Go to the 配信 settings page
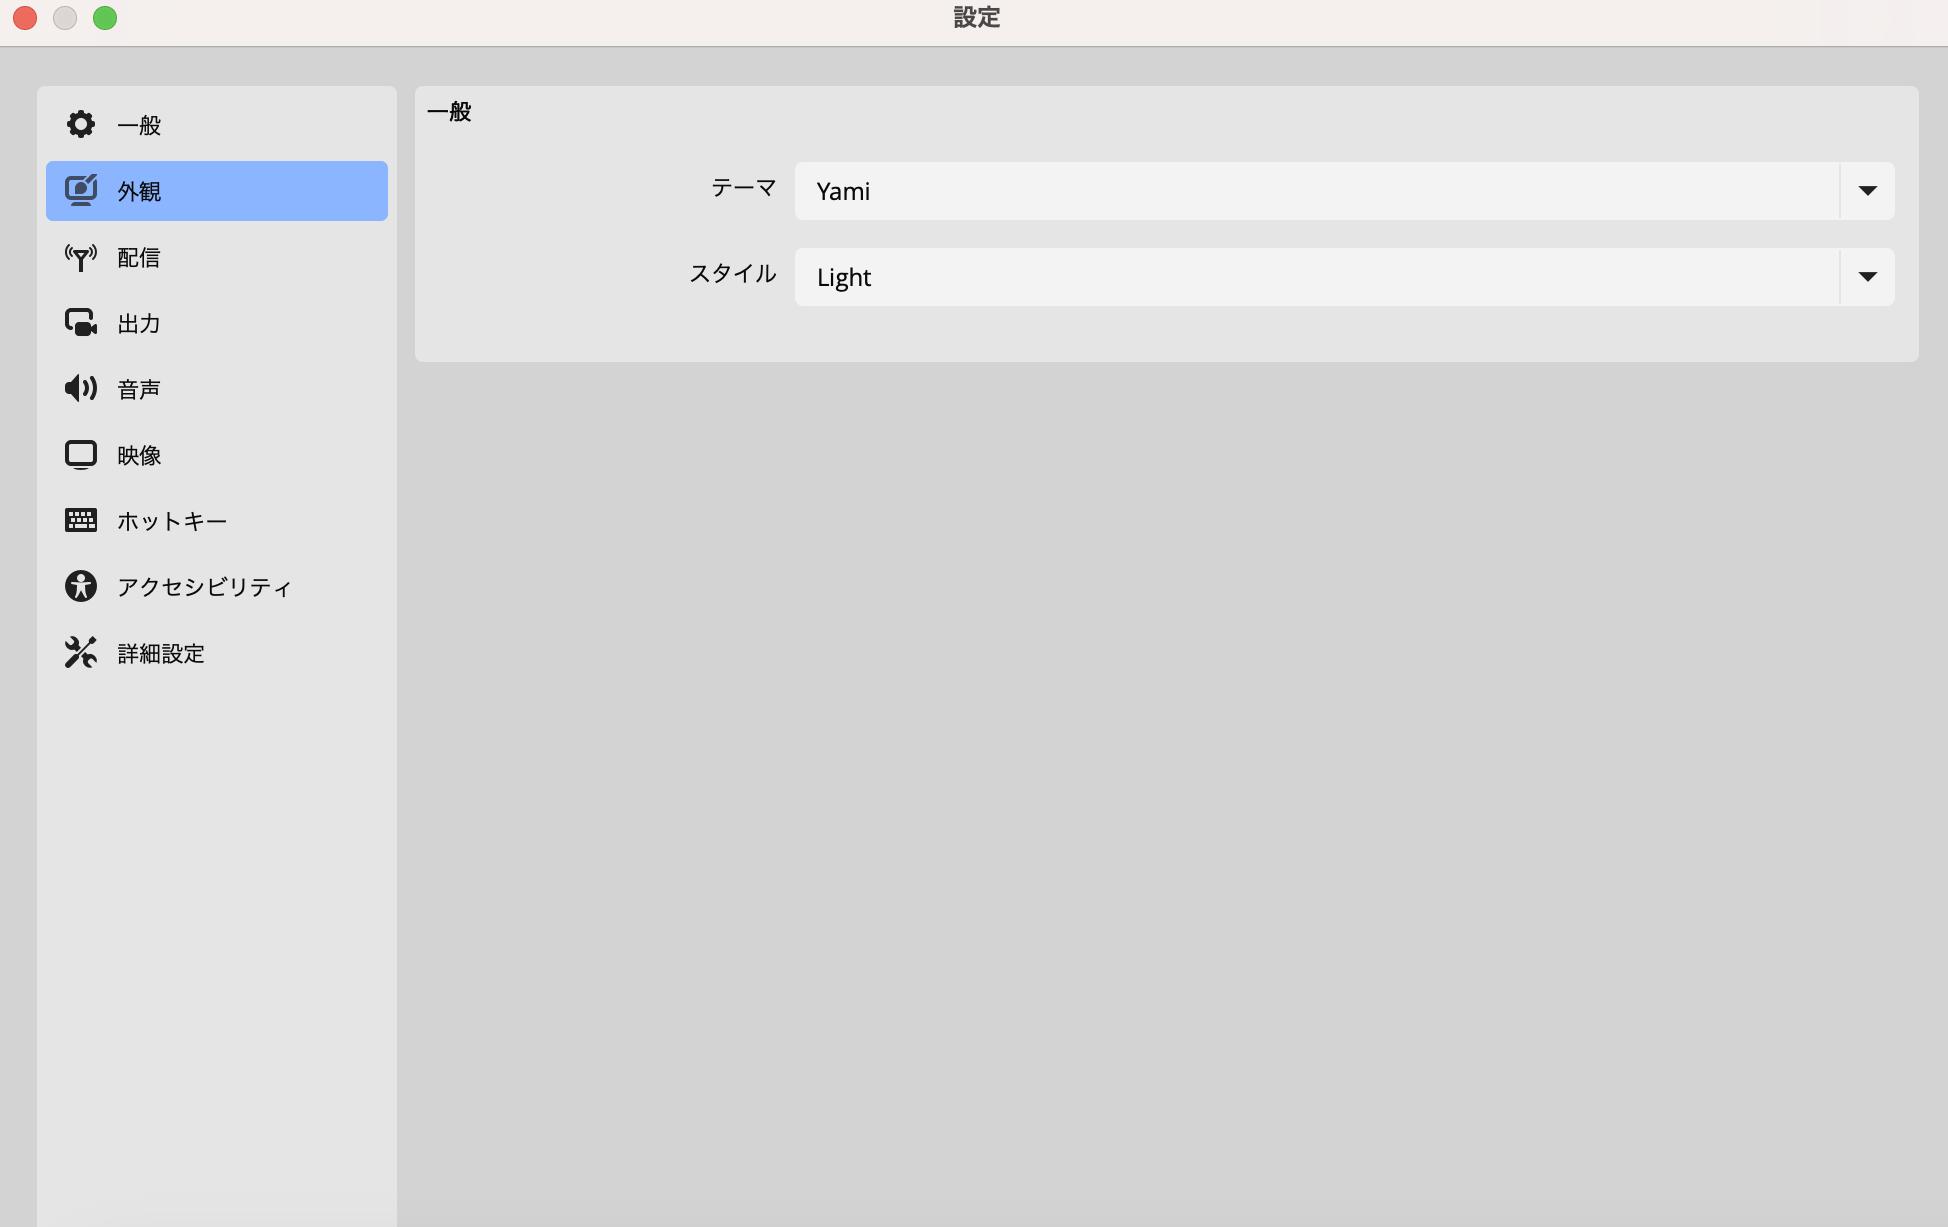1948x1227 pixels. click(217, 257)
